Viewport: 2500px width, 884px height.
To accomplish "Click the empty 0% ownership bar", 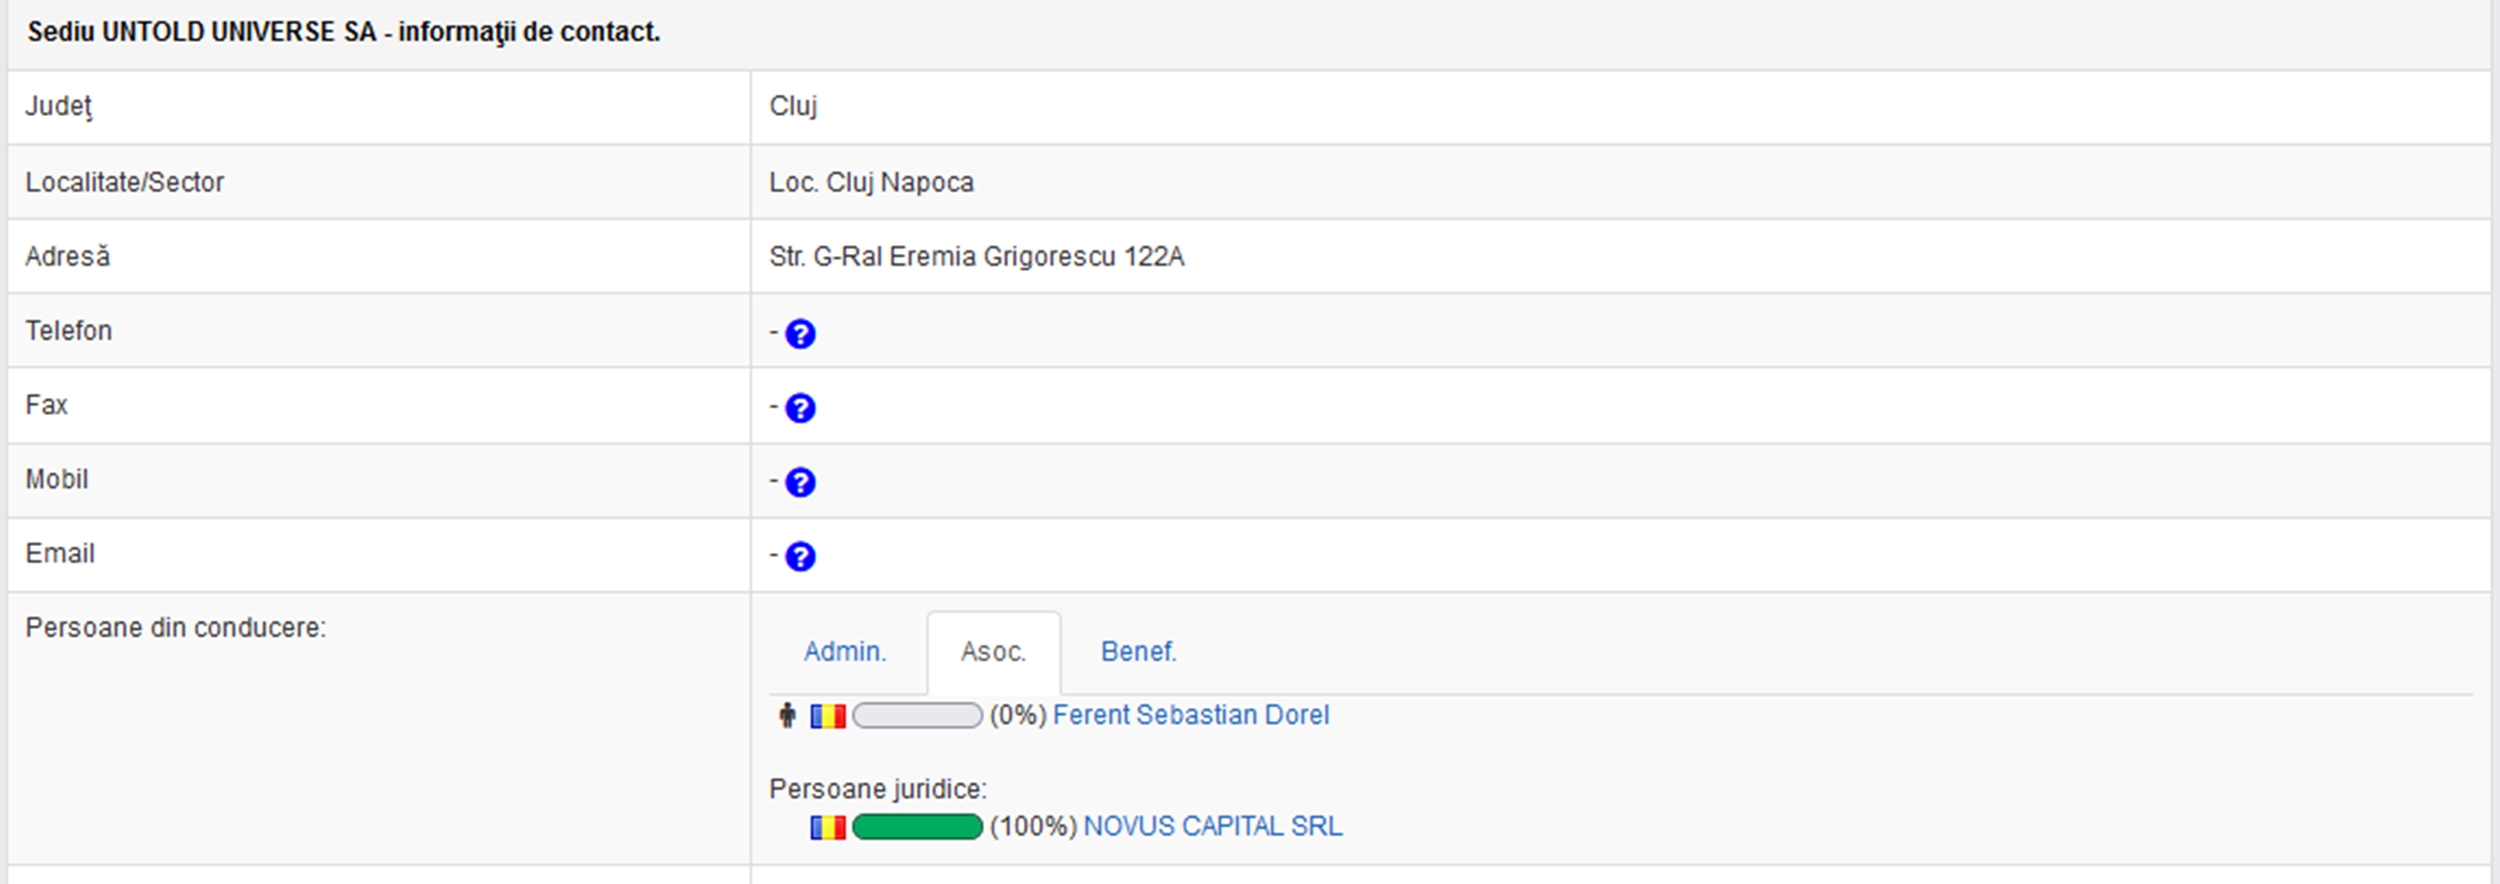I will (917, 716).
